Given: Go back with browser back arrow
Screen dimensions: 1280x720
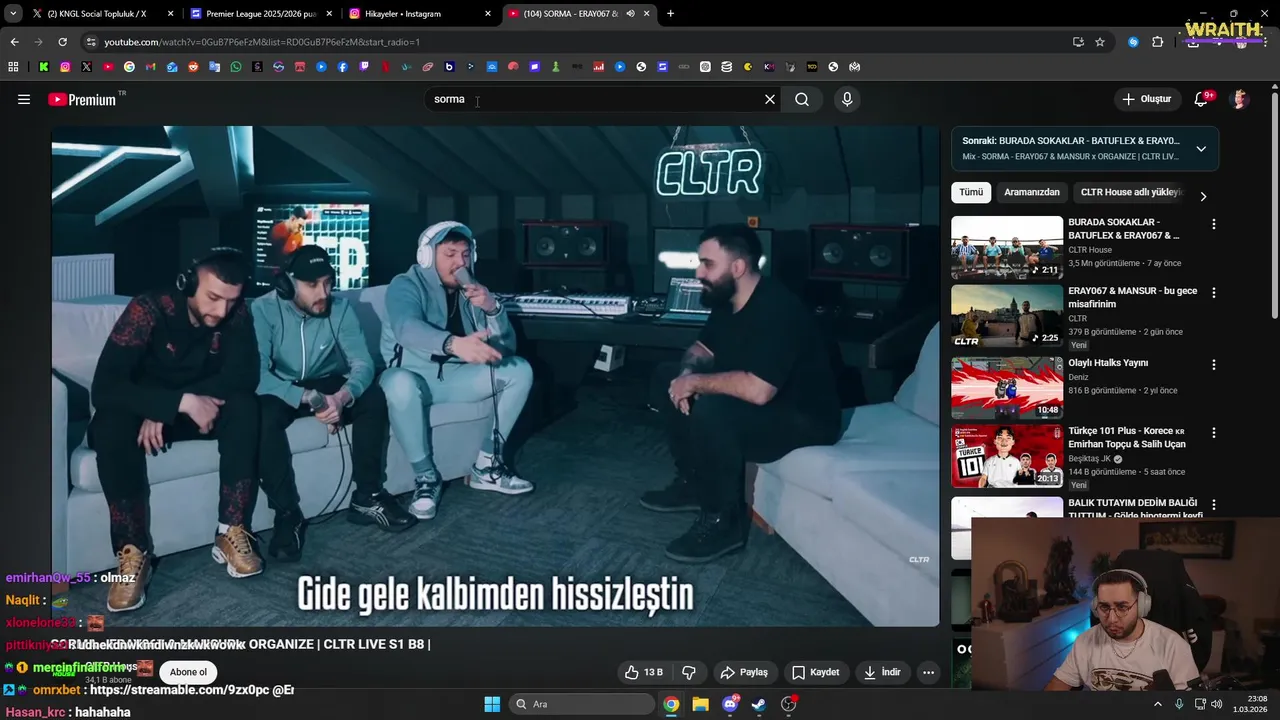Looking at the screenshot, I should tap(14, 42).
